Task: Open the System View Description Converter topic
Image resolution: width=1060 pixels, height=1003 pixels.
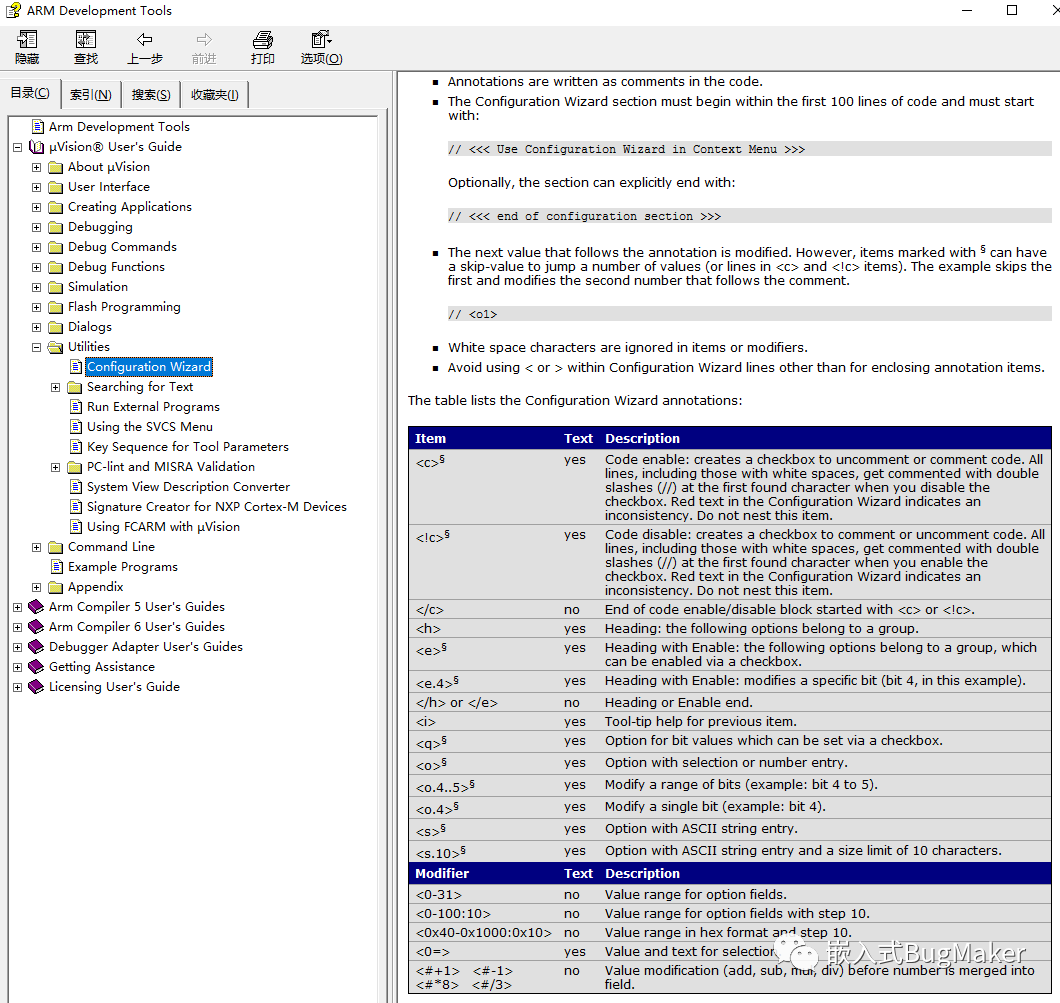Action: [188, 487]
